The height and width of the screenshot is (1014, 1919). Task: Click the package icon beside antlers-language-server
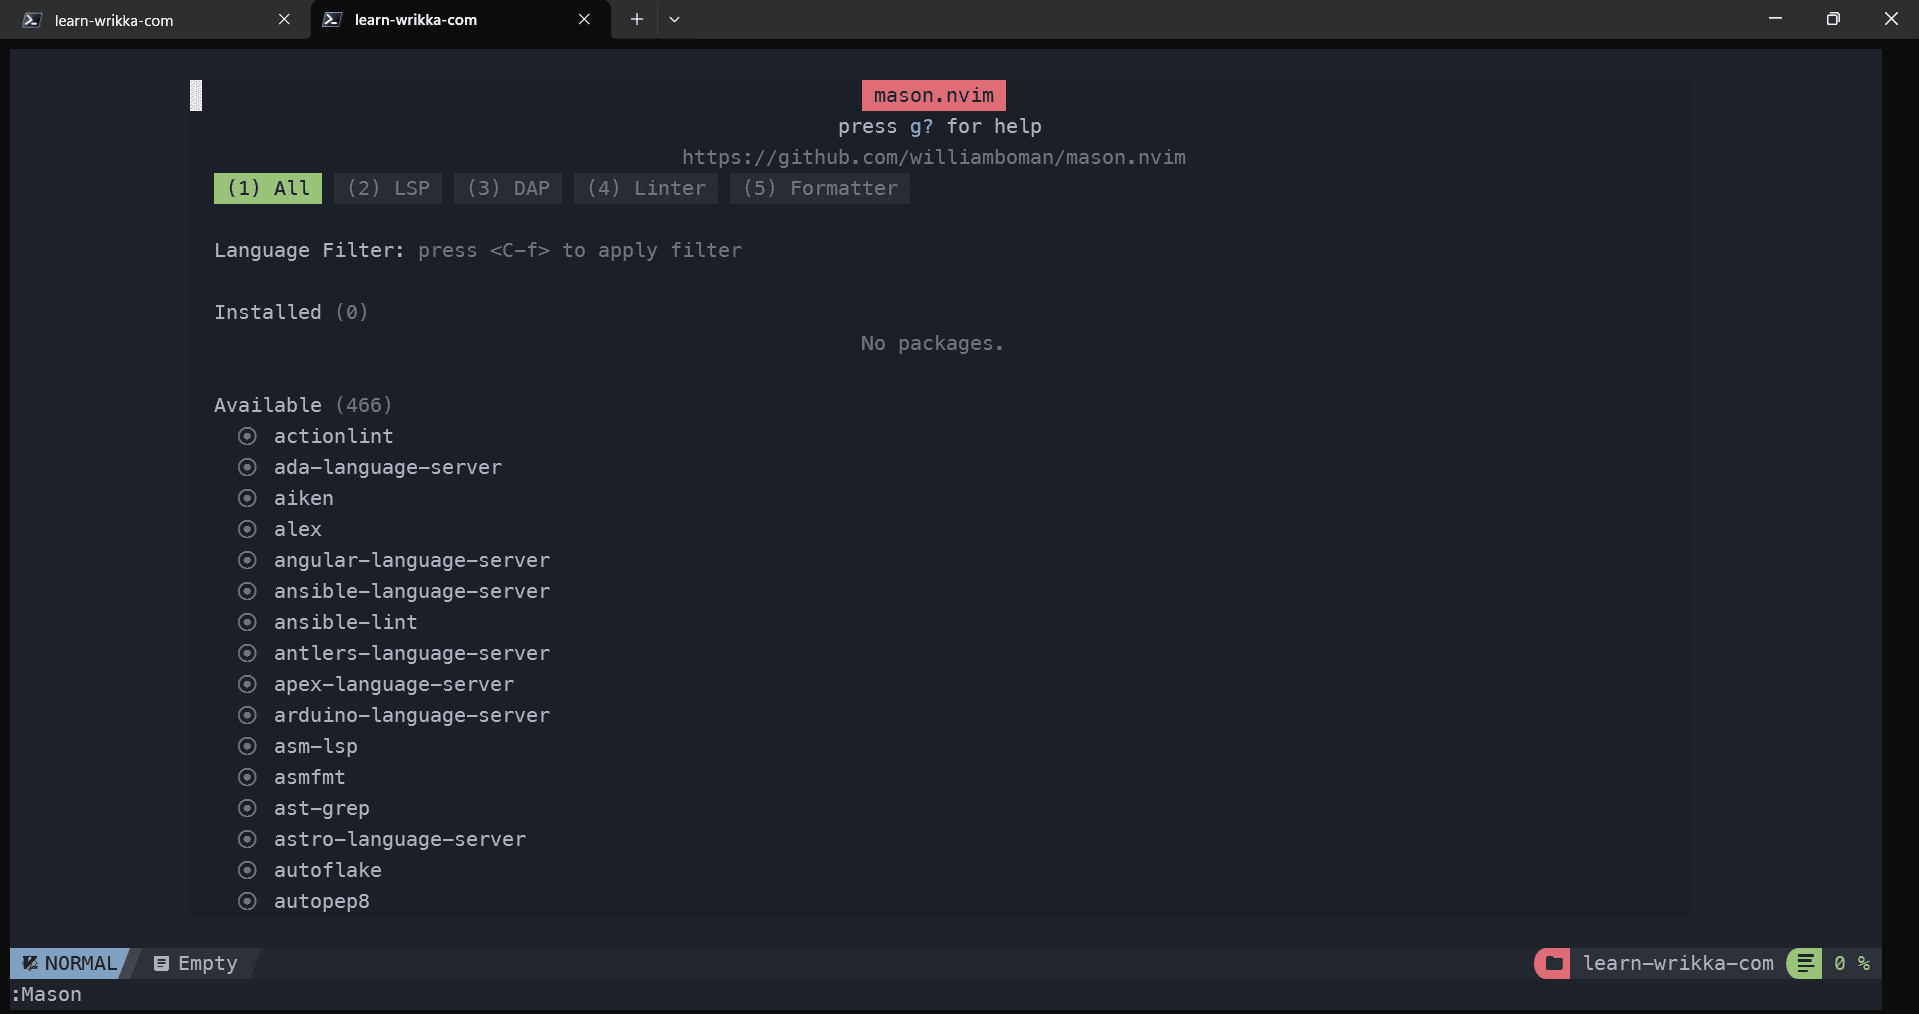click(247, 653)
